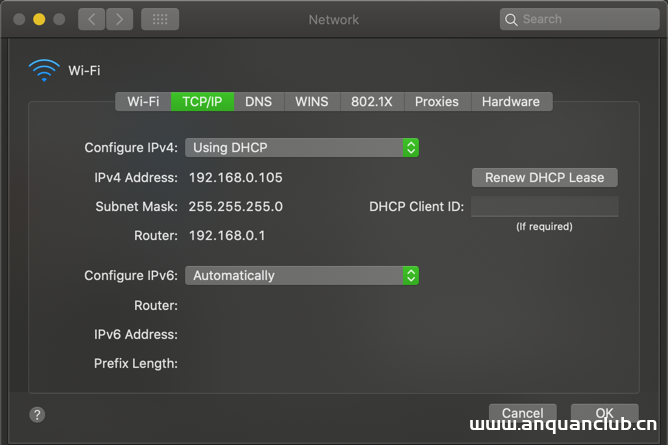Open the Configure IPv6 dropdown
This screenshot has height=445, width=668.
[x=301, y=275]
